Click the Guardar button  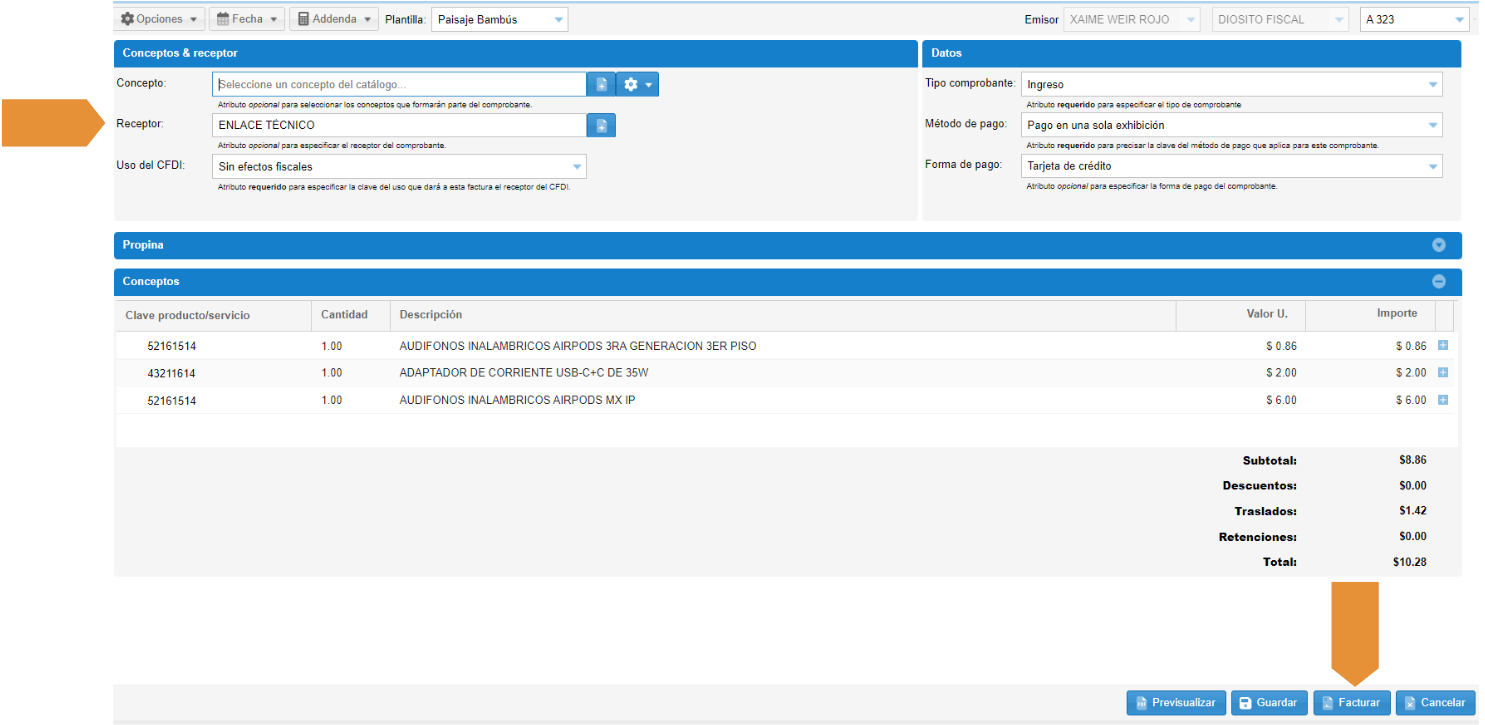1267,703
